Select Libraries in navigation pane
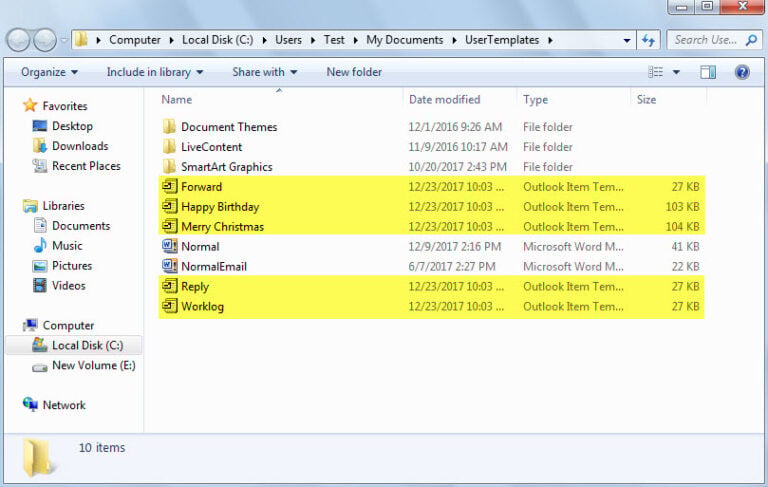The image size is (768, 487). [63, 206]
